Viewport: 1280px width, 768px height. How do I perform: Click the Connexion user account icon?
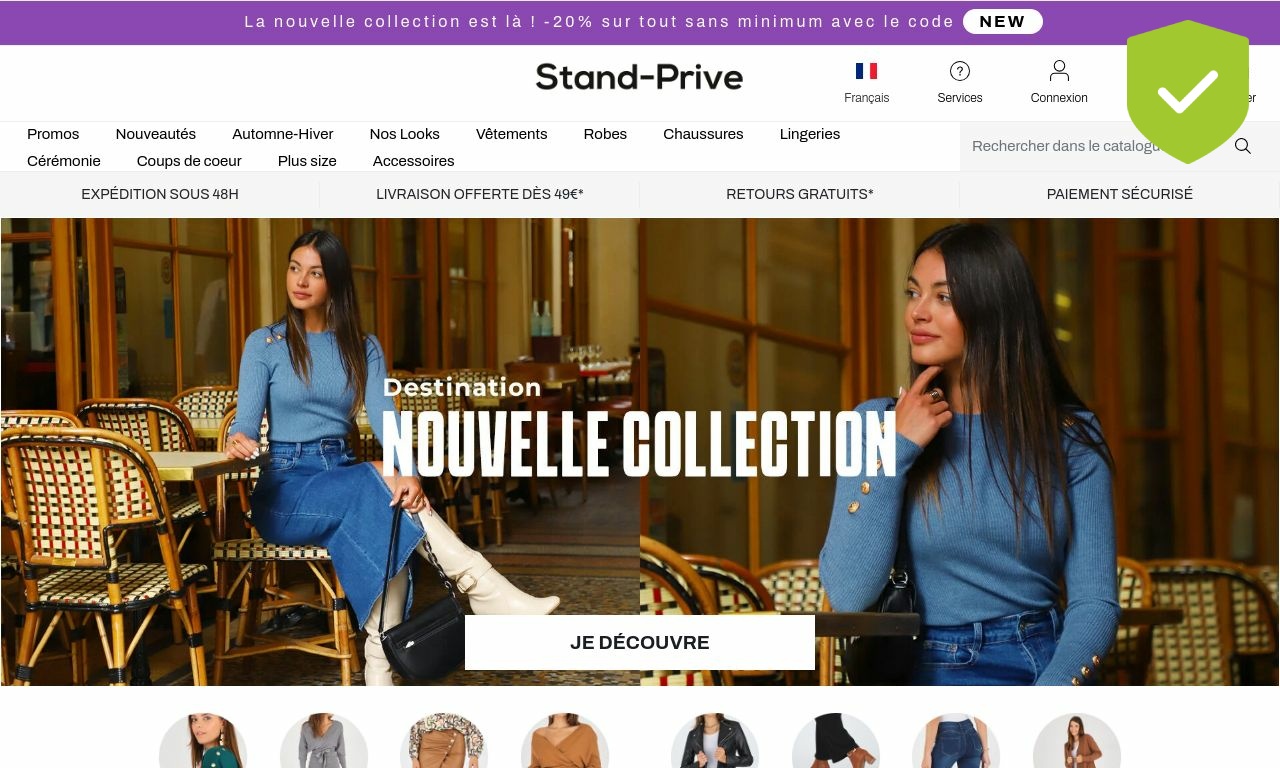click(x=1059, y=70)
